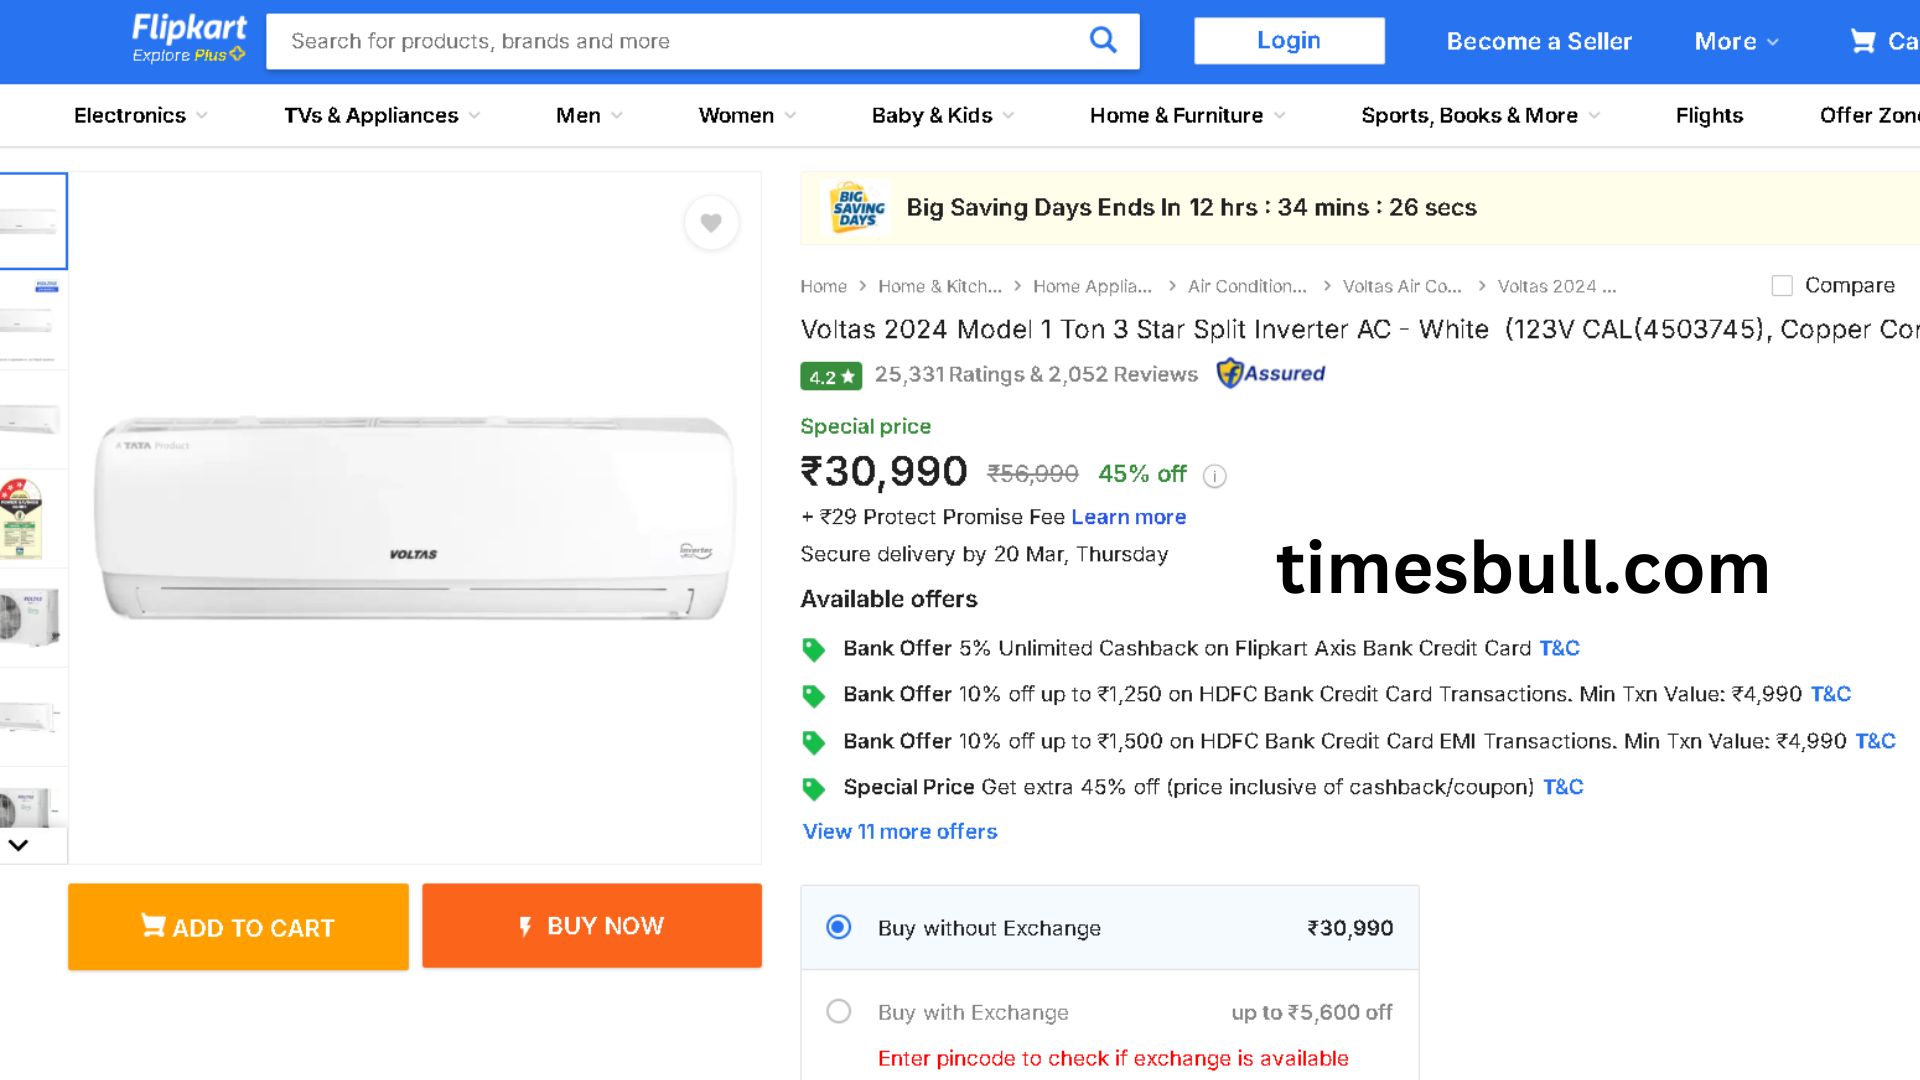The image size is (1920, 1080).
Task: Show more thumbnails with down chevron
Action: tap(18, 845)
